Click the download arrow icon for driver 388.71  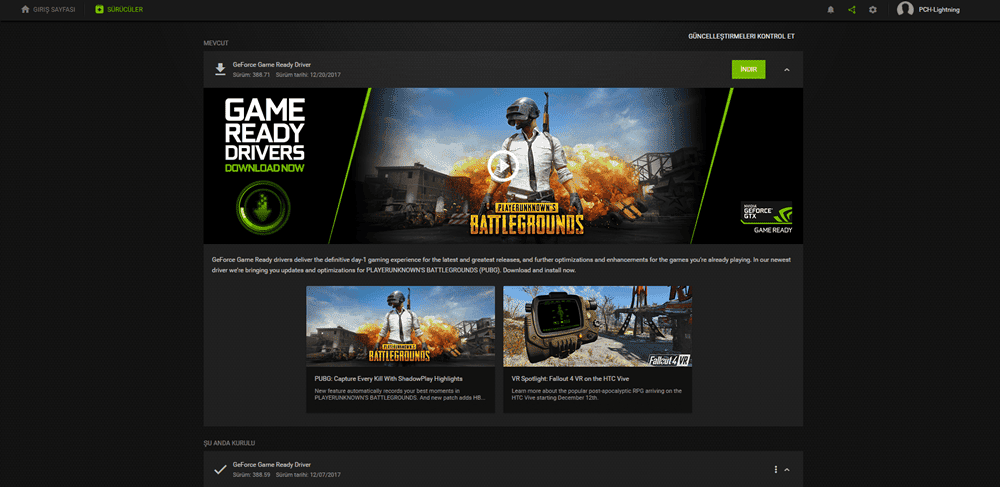(220, 69)
